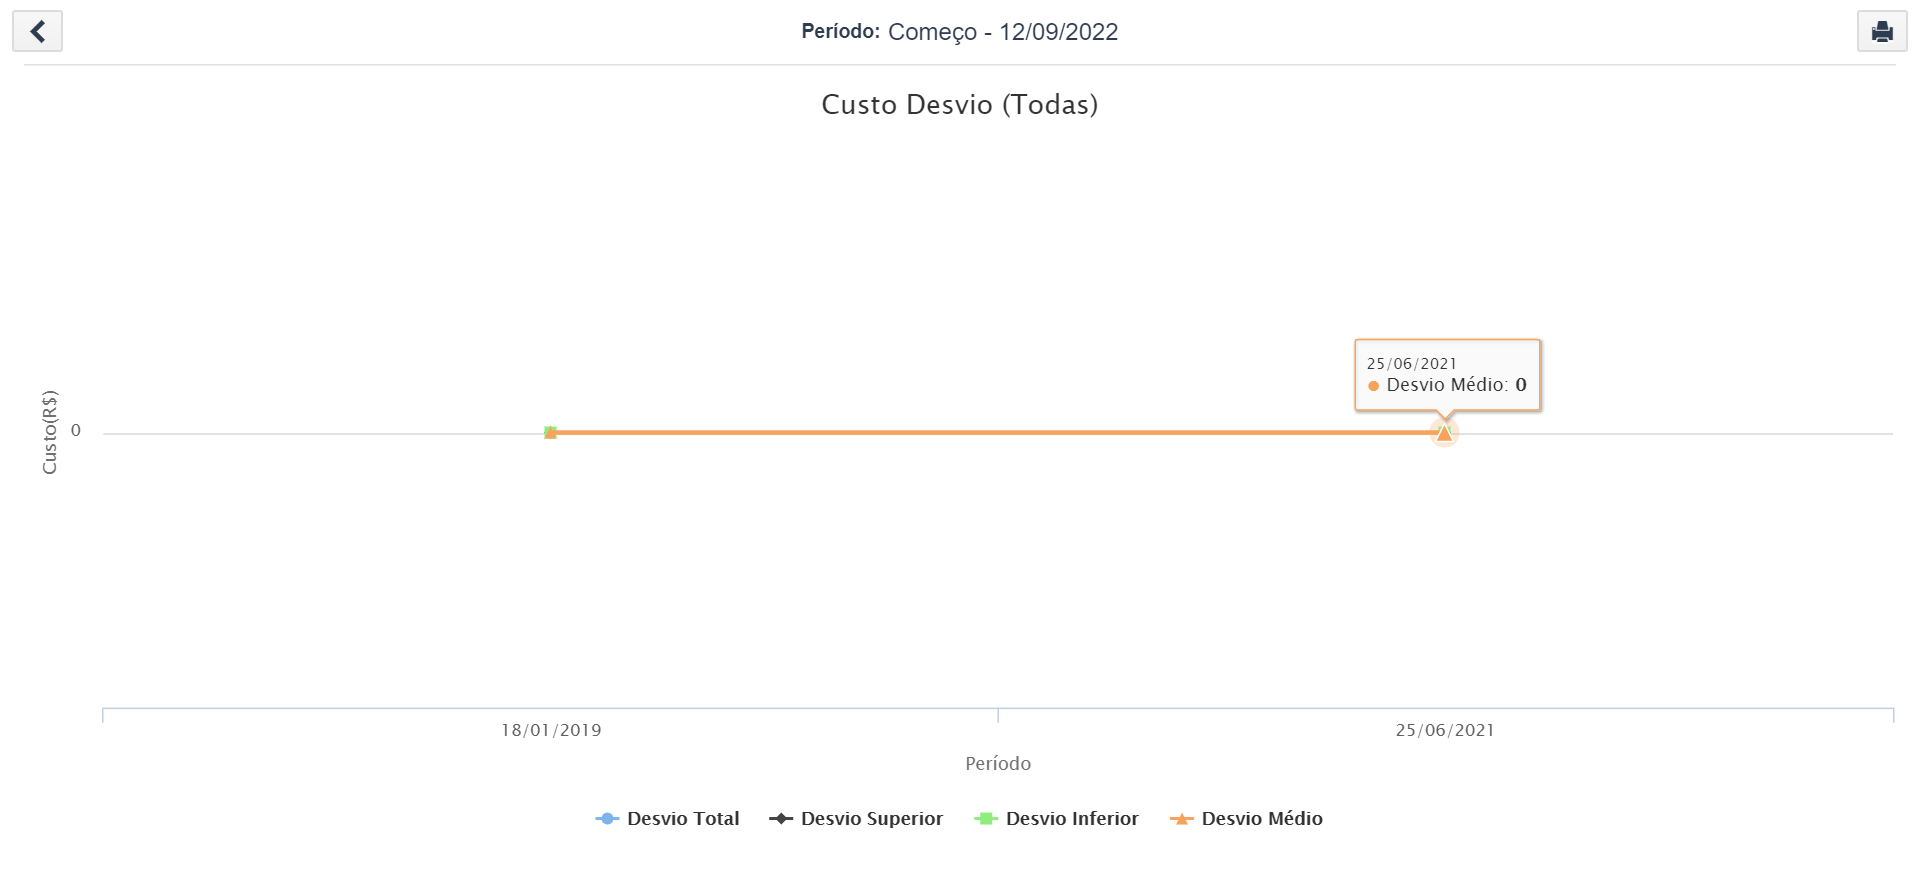1919x871 pixels.
Task: Click the 'Período' x-axis title
Action: click(x=997, y=764)
